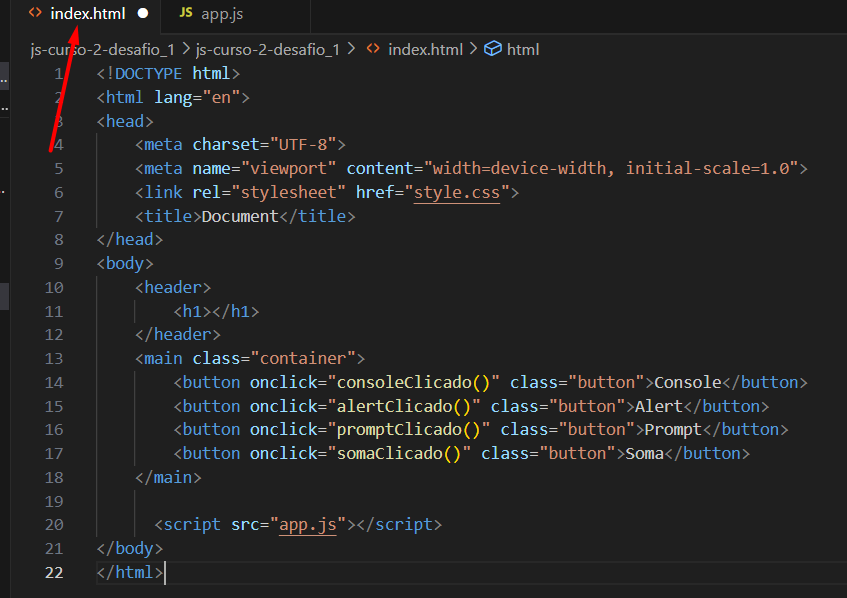
Task: Click the closing head tag
Action: [x=130, y=240]
